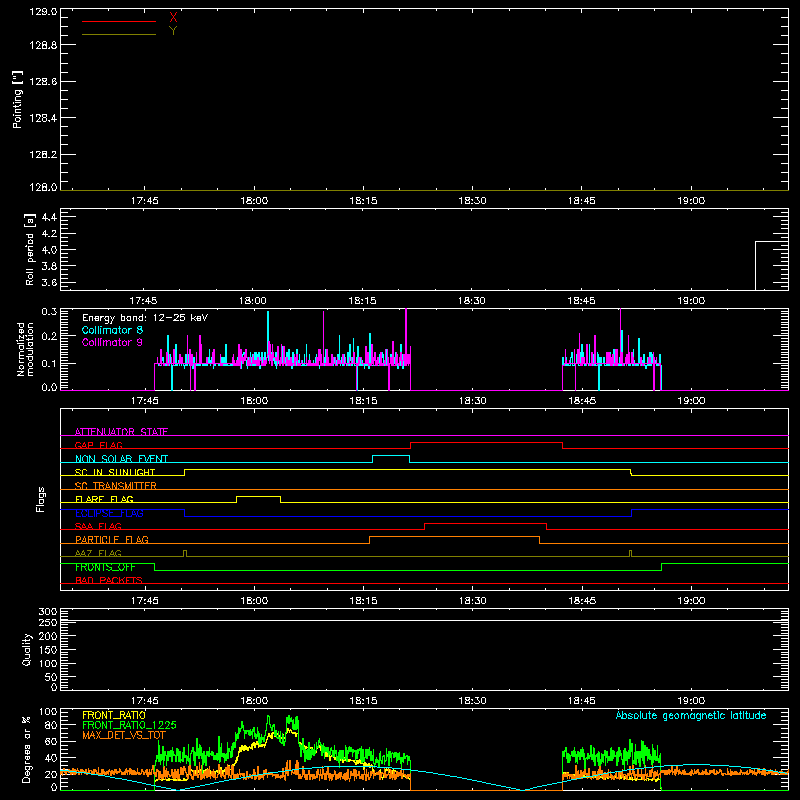Select the yellow FRONT_RATIO legend label

114,715
